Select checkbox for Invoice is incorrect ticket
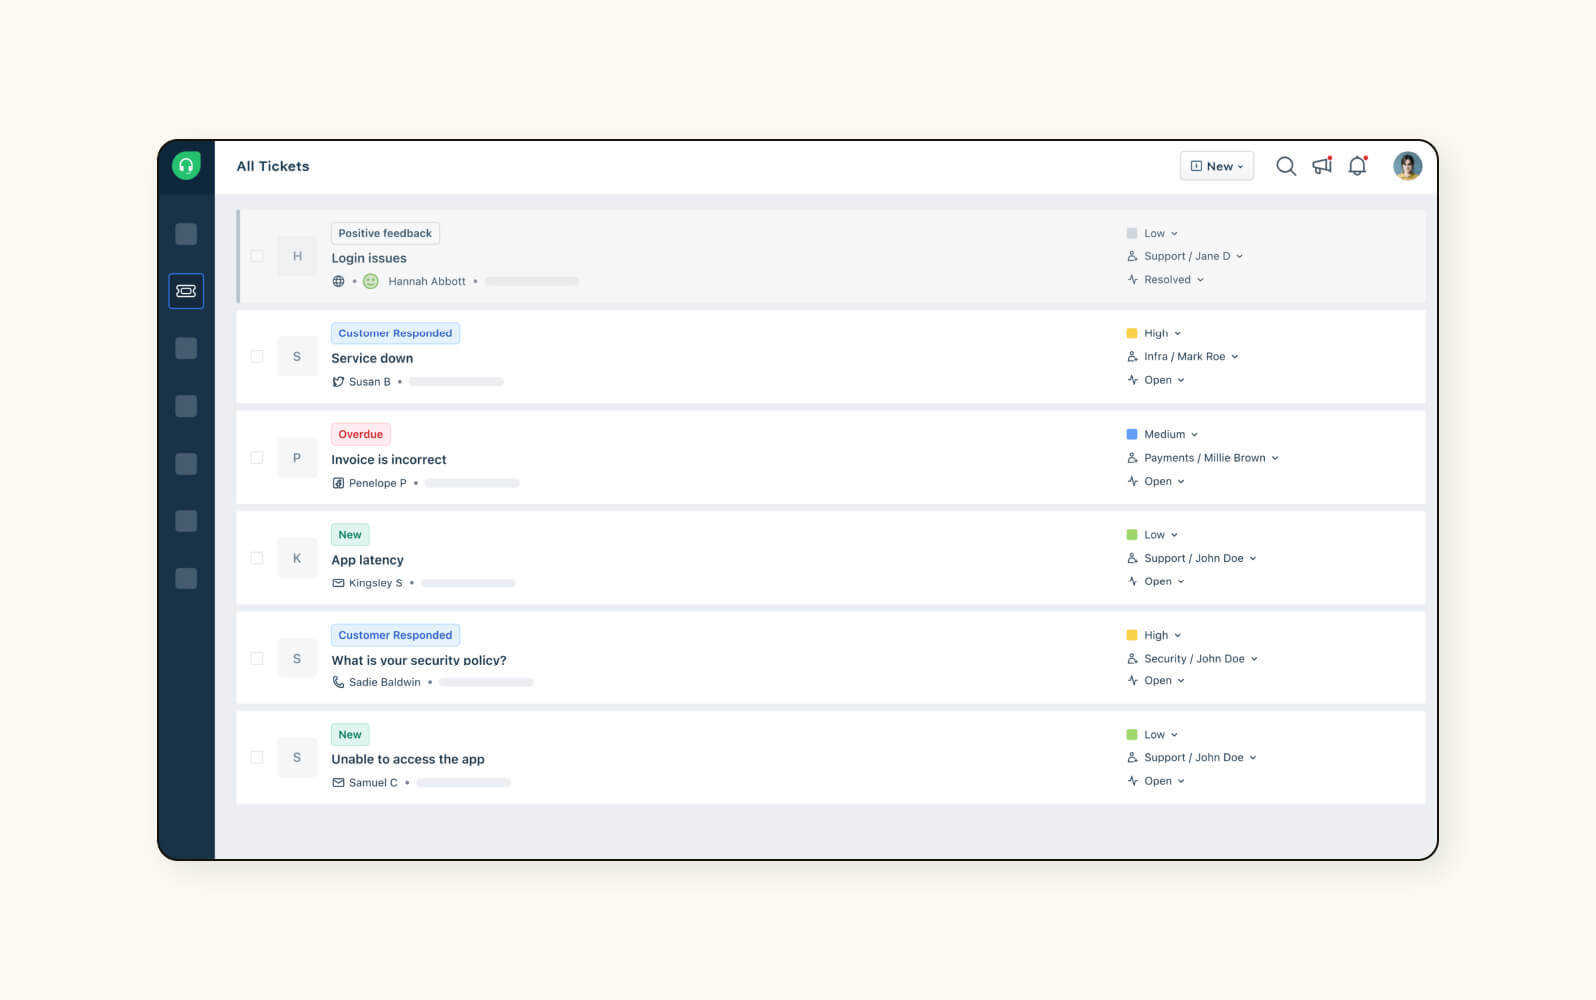The image size is (1596, 1000). click(x=257, y=457)
